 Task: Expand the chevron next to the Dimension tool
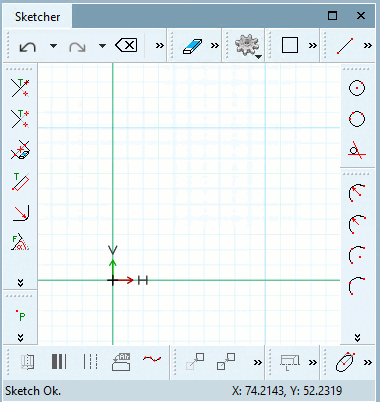tap(313, 362)
